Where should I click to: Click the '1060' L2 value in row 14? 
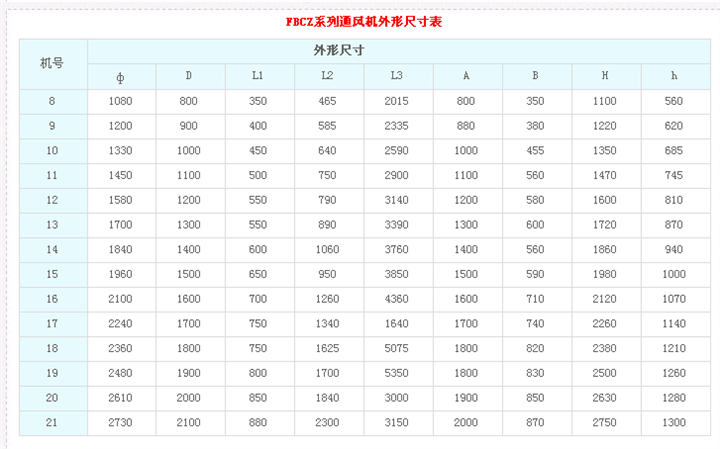click(327, 250)
